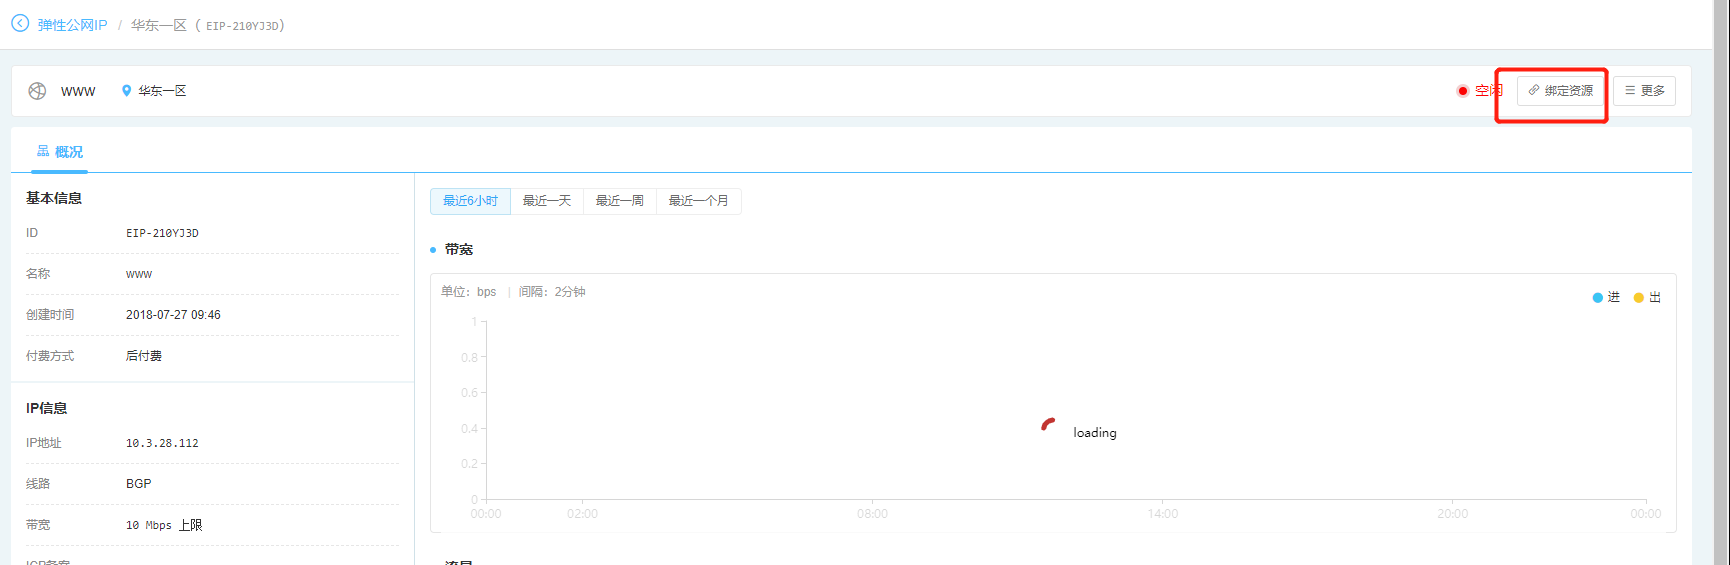The height and width of the screenshot is (565, 1730).
Task: Show data for 最近一个月
Action: pos(698,201)
